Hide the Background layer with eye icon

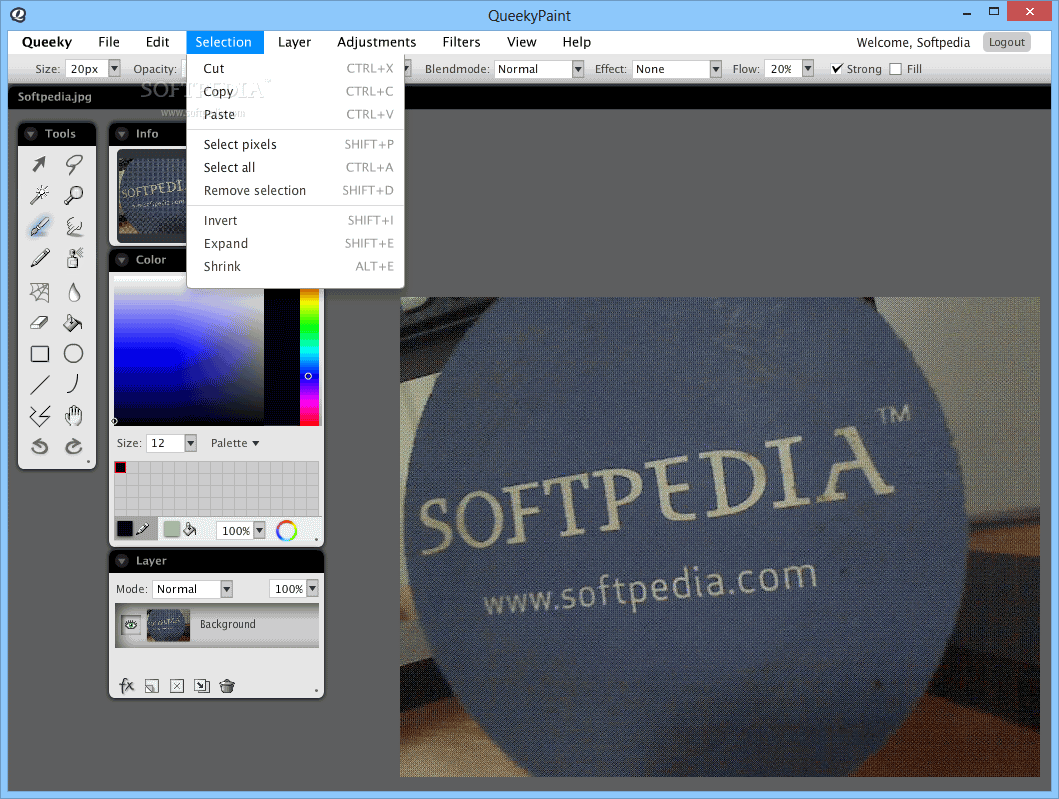pyautogui.click(x=131, y=625)
